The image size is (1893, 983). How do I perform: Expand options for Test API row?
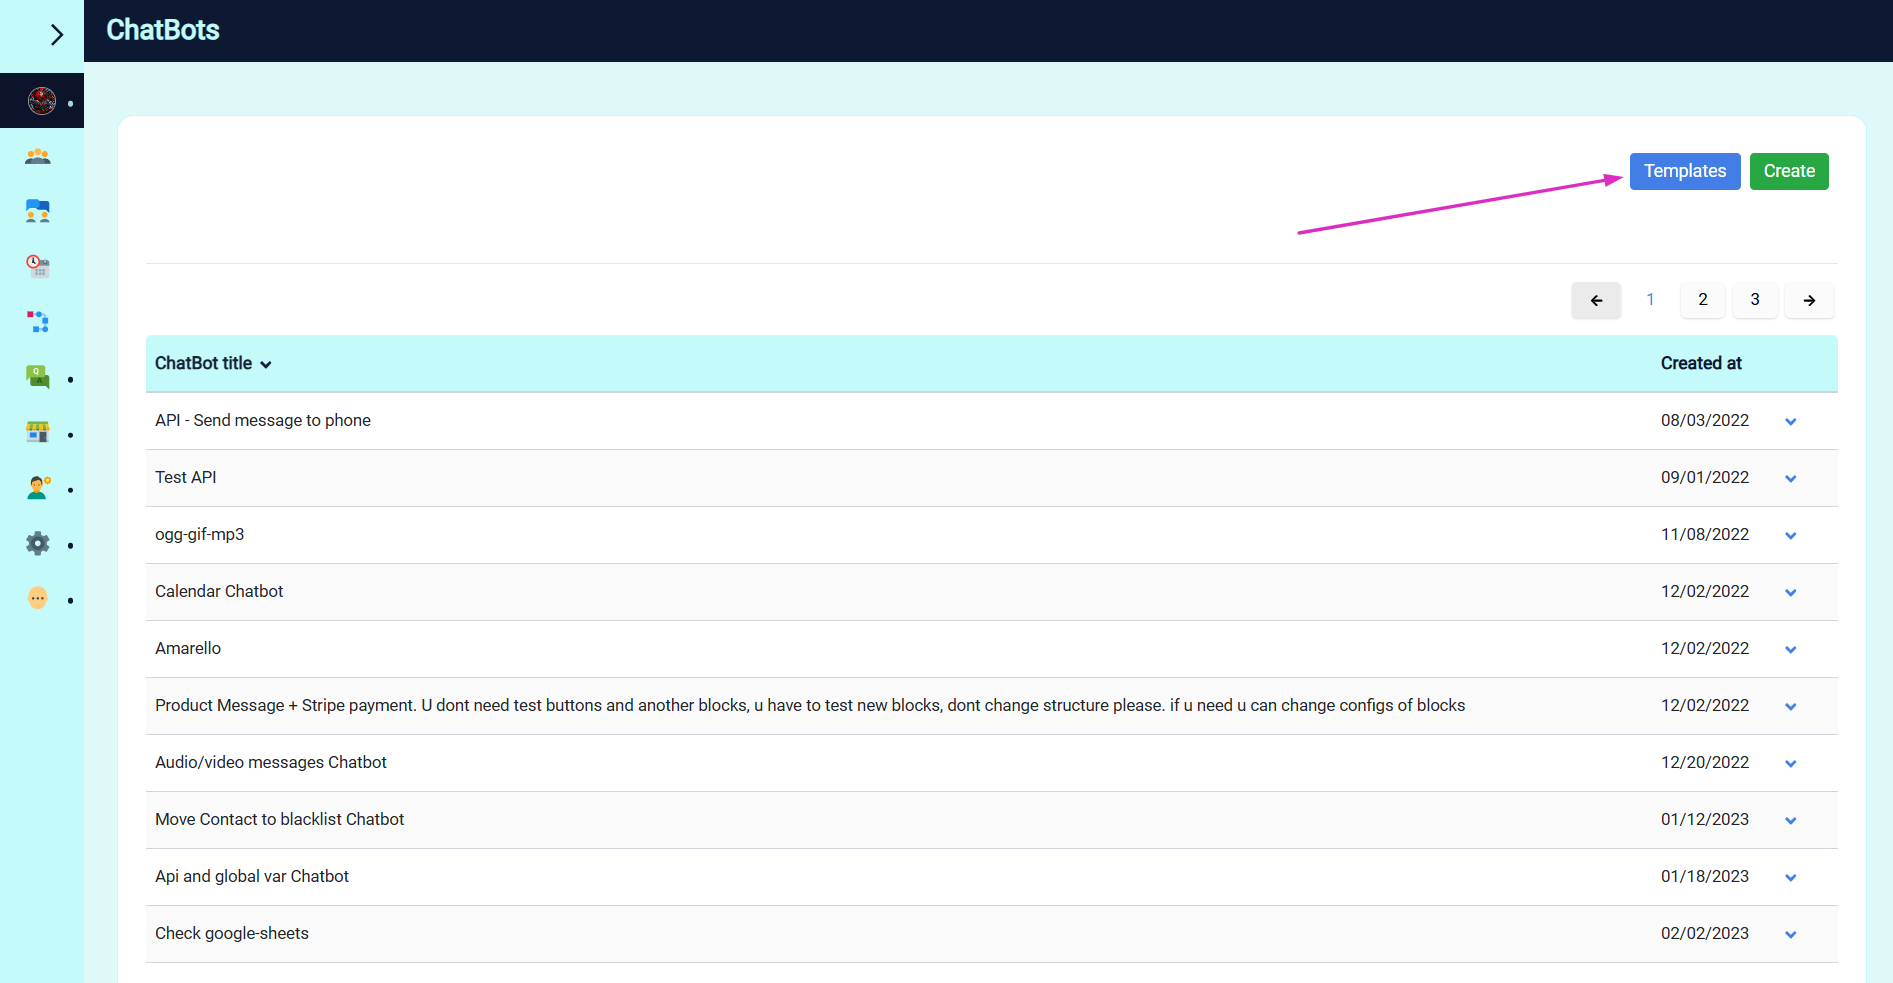coord(1790,479)
